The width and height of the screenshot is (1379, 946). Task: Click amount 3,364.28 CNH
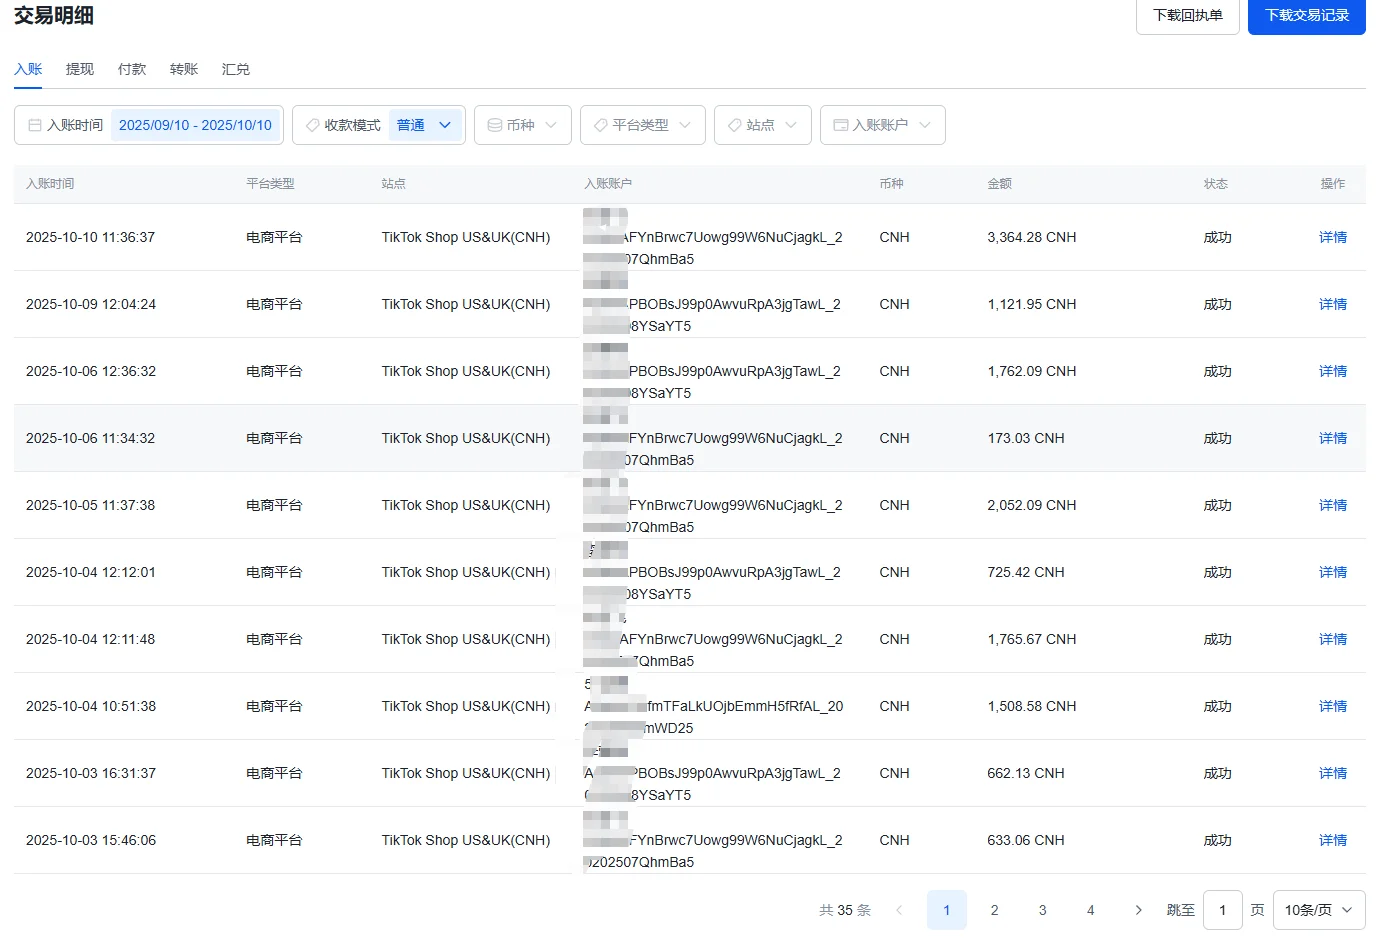[1032, 237]
